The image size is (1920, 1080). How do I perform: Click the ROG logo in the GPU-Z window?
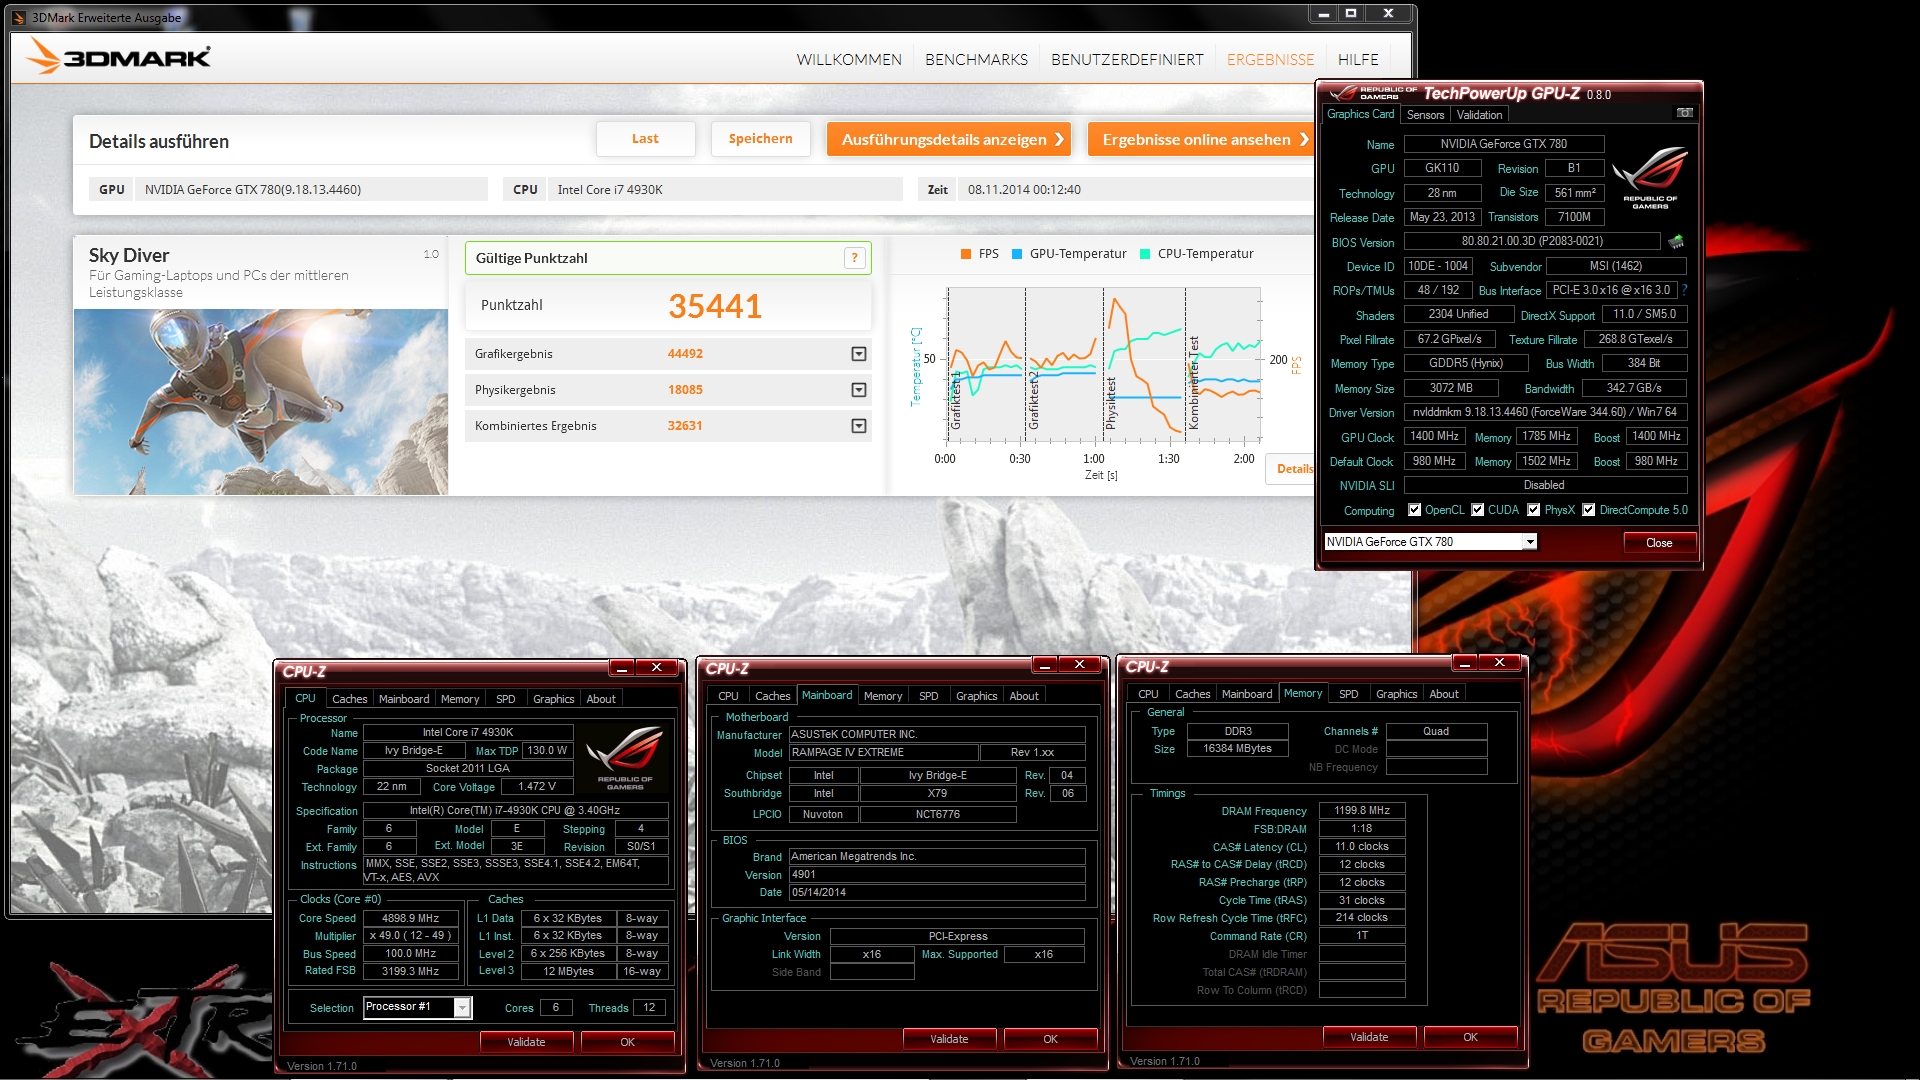[1650, 177]
